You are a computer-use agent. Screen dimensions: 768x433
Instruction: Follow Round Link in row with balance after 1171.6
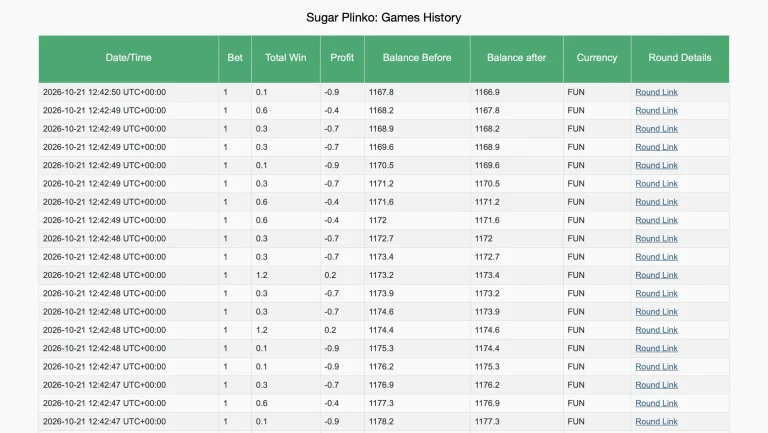[x=656, y=220]
